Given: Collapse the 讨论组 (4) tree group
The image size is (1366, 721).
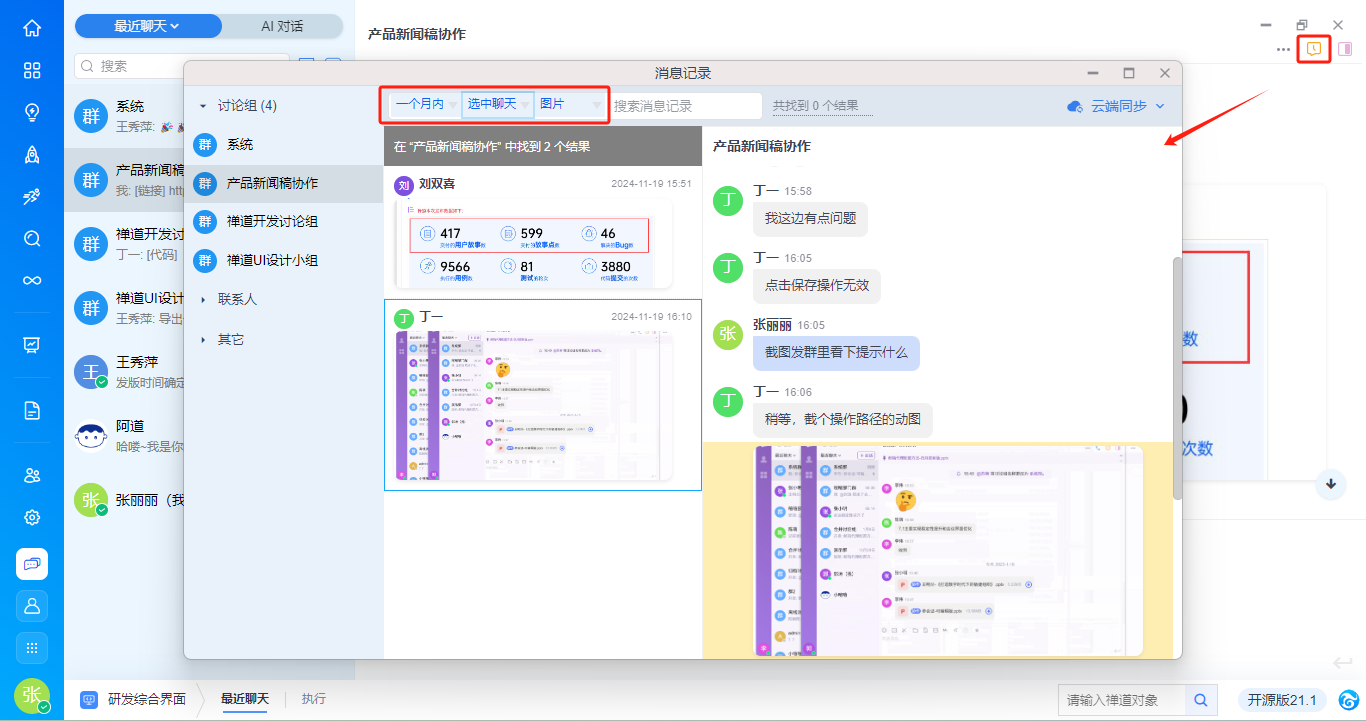Looking at the screenshot, I should pos(203,106).
